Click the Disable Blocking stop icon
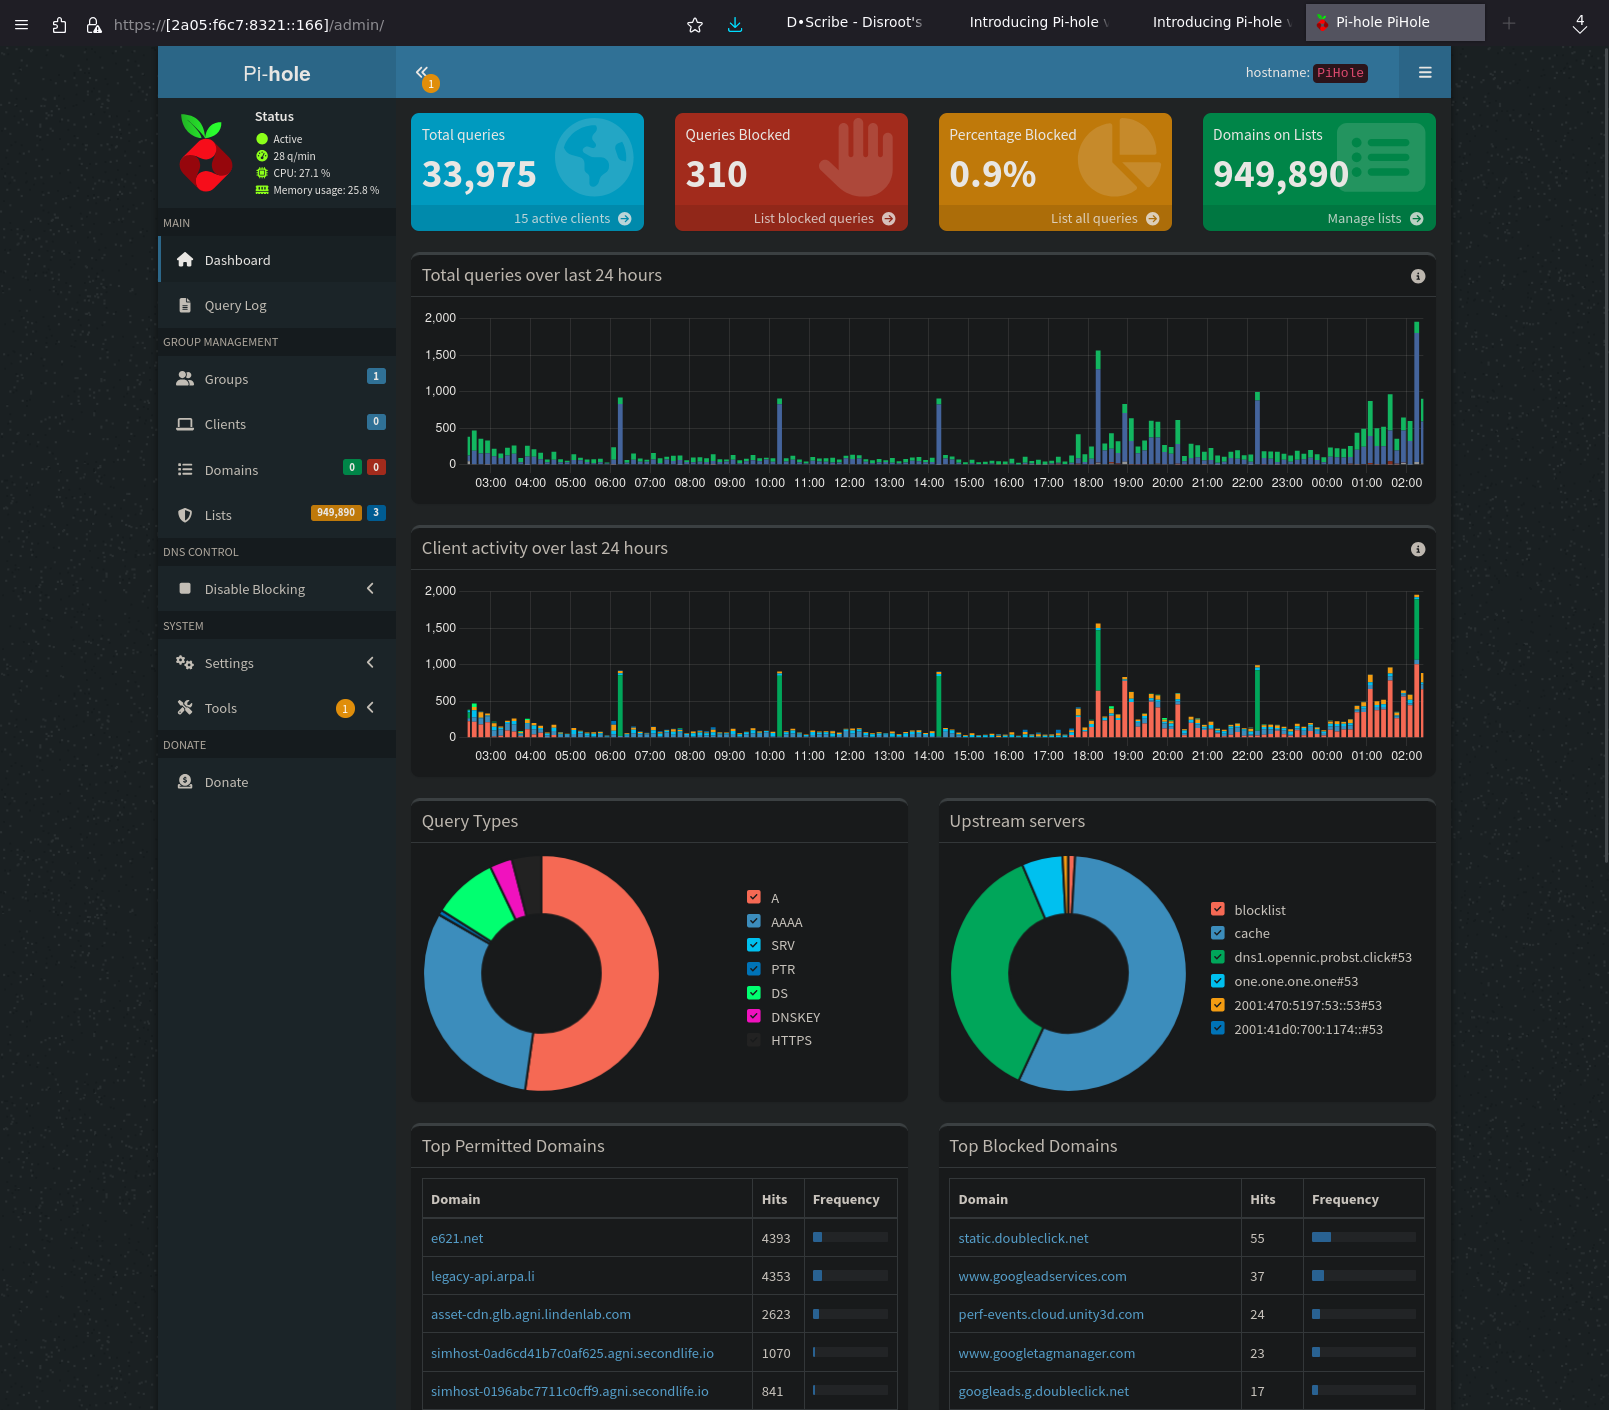The width and height of the screenshot is (1609, 1410). coord(185,589)
